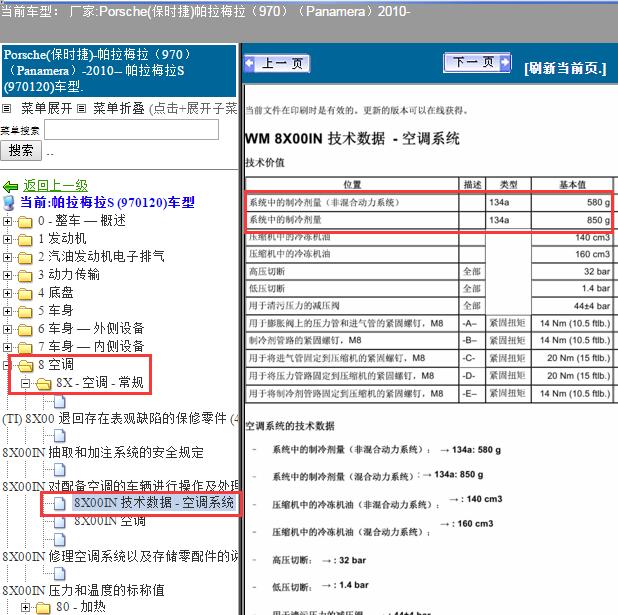Go to previous page with 上一页 button

[277, 63]
